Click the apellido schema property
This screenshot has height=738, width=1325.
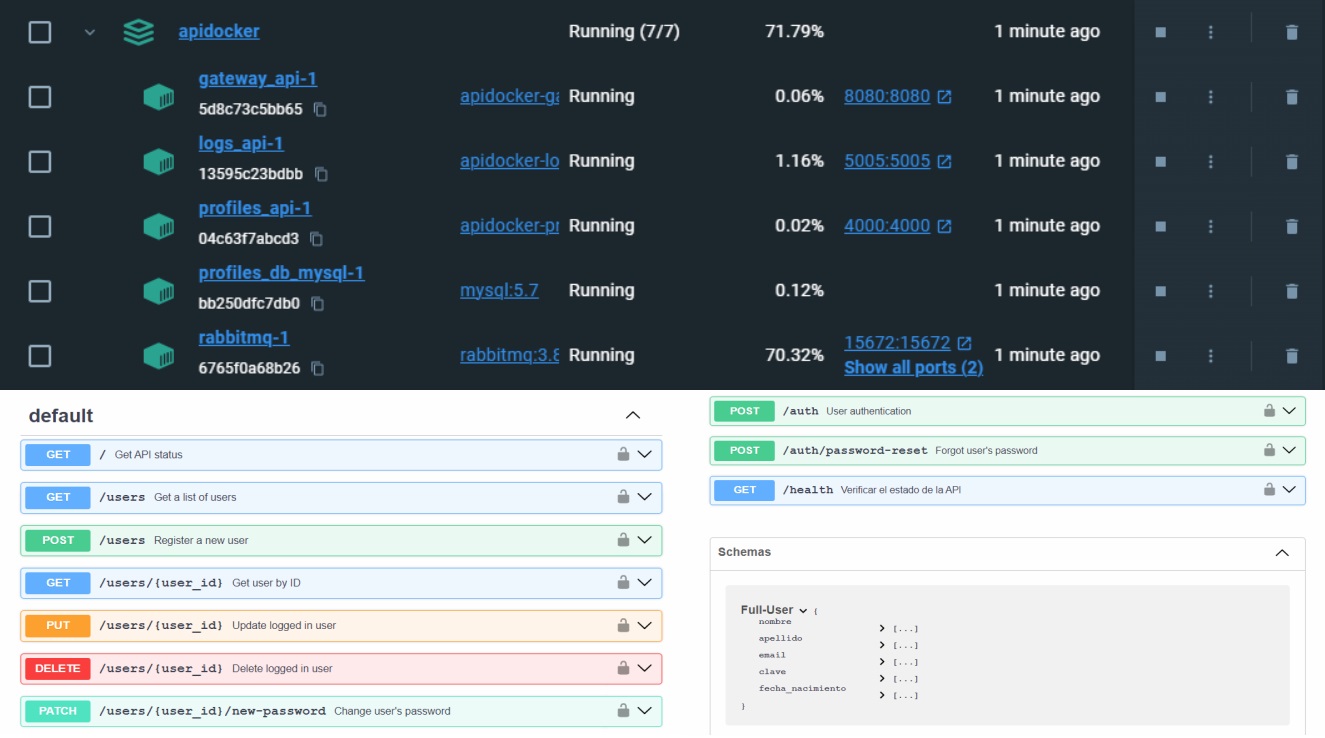tap(780, 638)
